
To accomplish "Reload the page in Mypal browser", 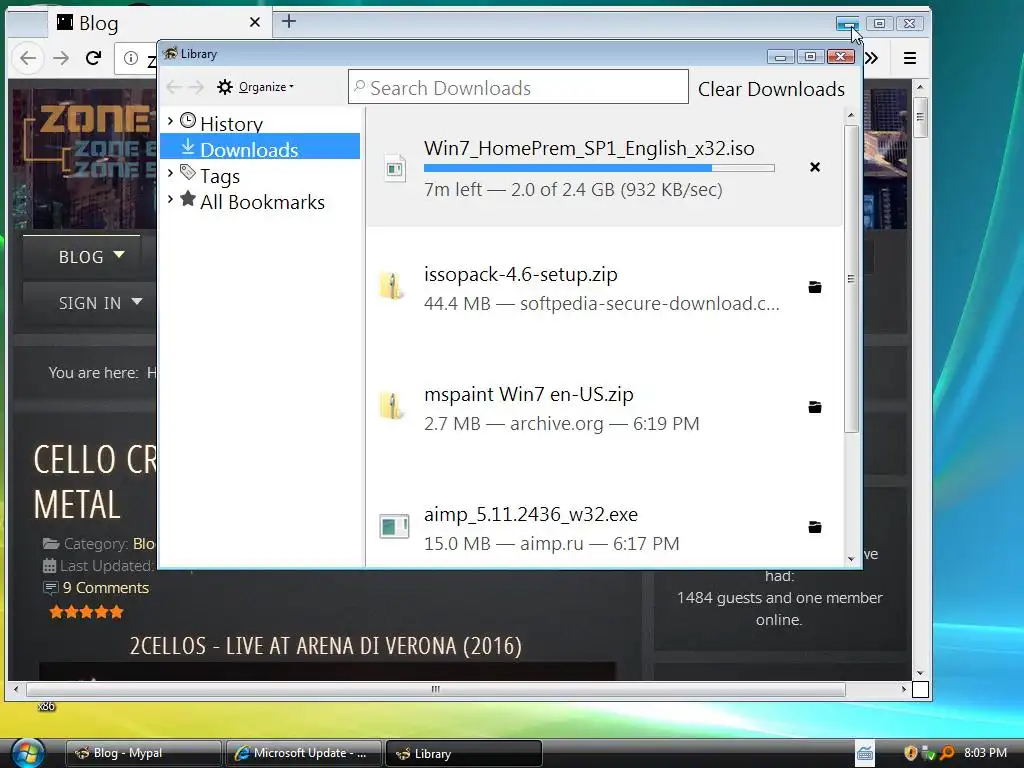I will 93,58.
